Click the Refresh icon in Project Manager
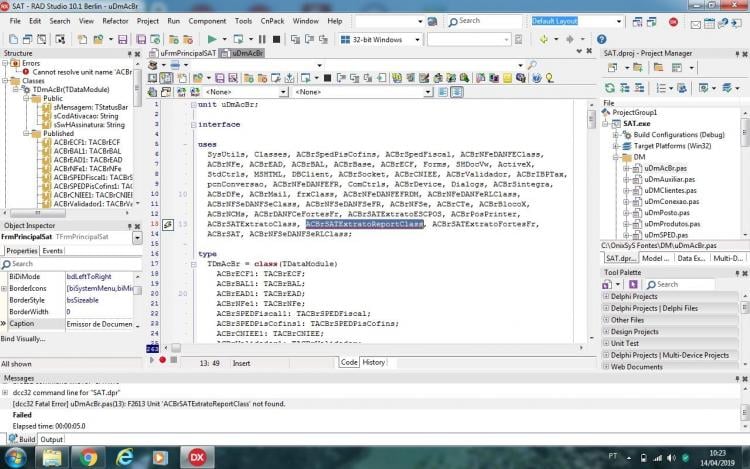The image size is (750, 469). 610,88
